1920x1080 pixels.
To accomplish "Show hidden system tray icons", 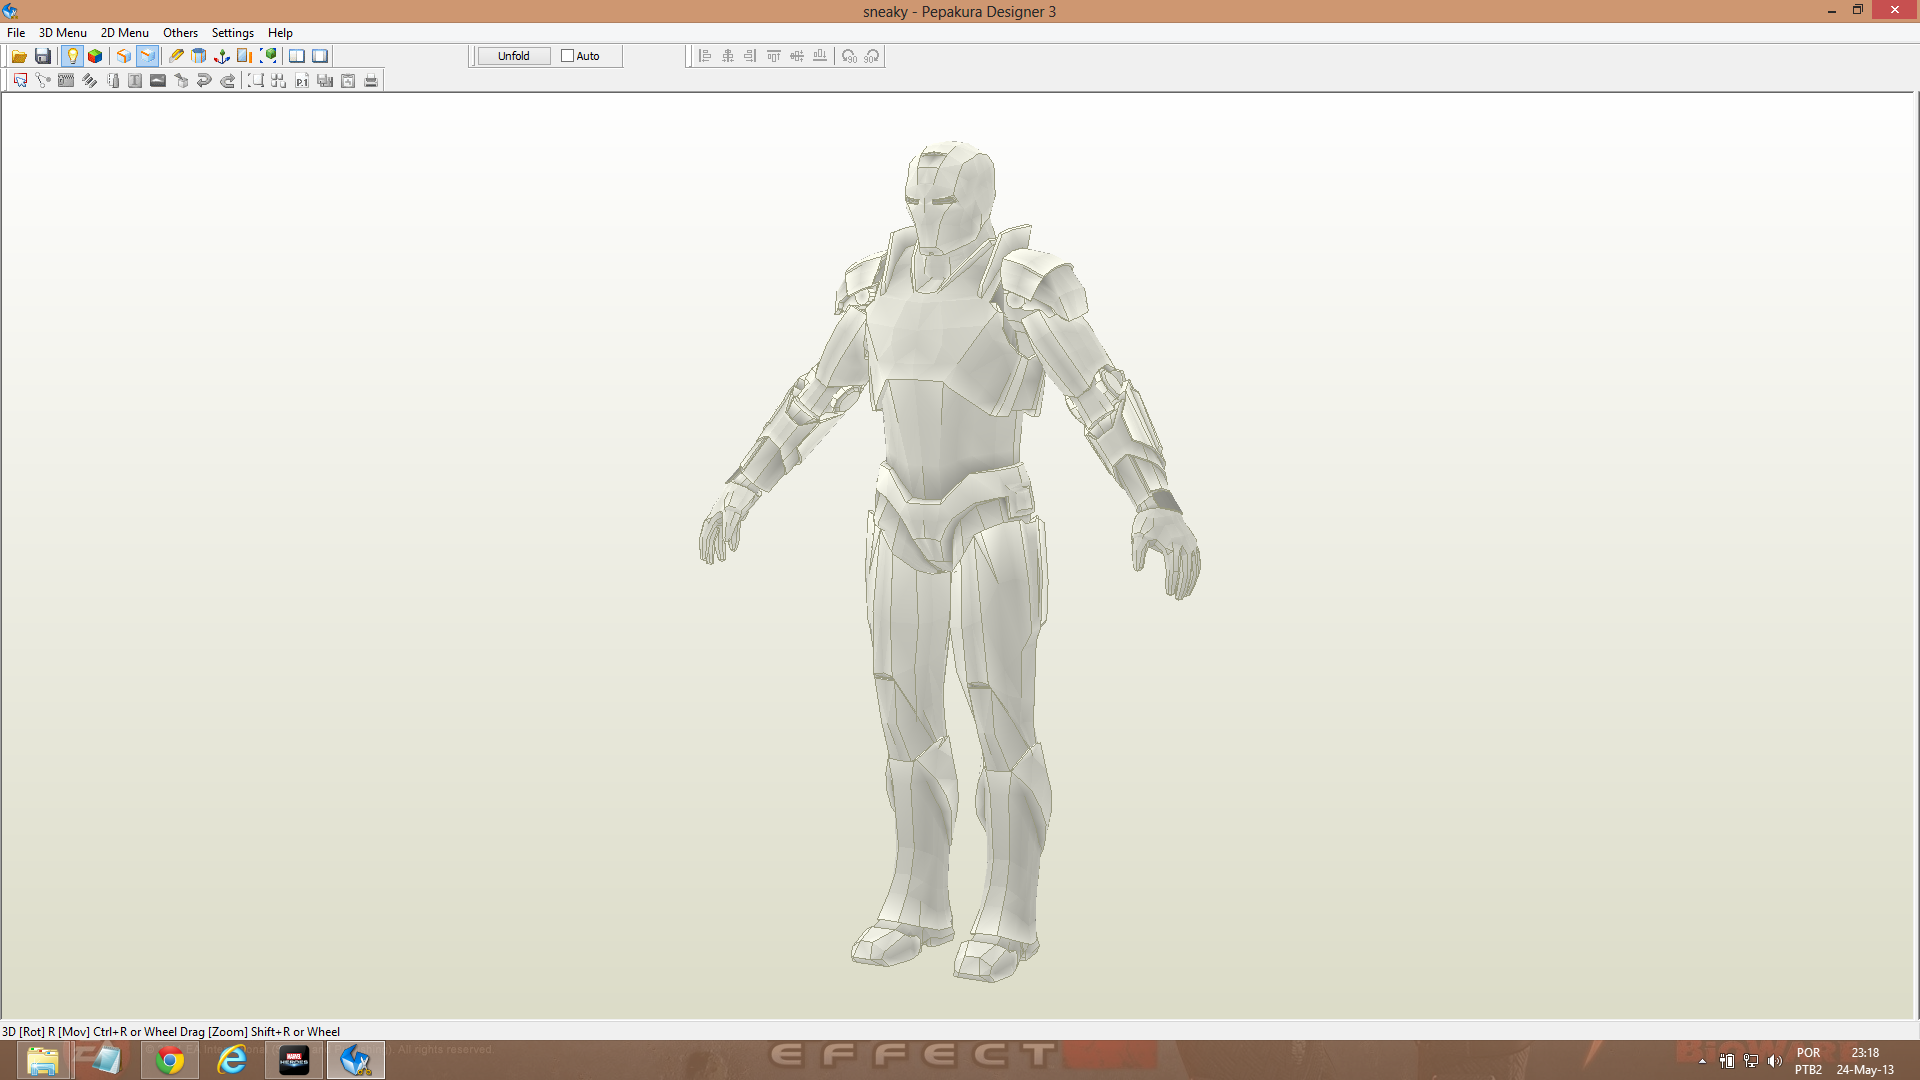I will coord(1703,1062).
